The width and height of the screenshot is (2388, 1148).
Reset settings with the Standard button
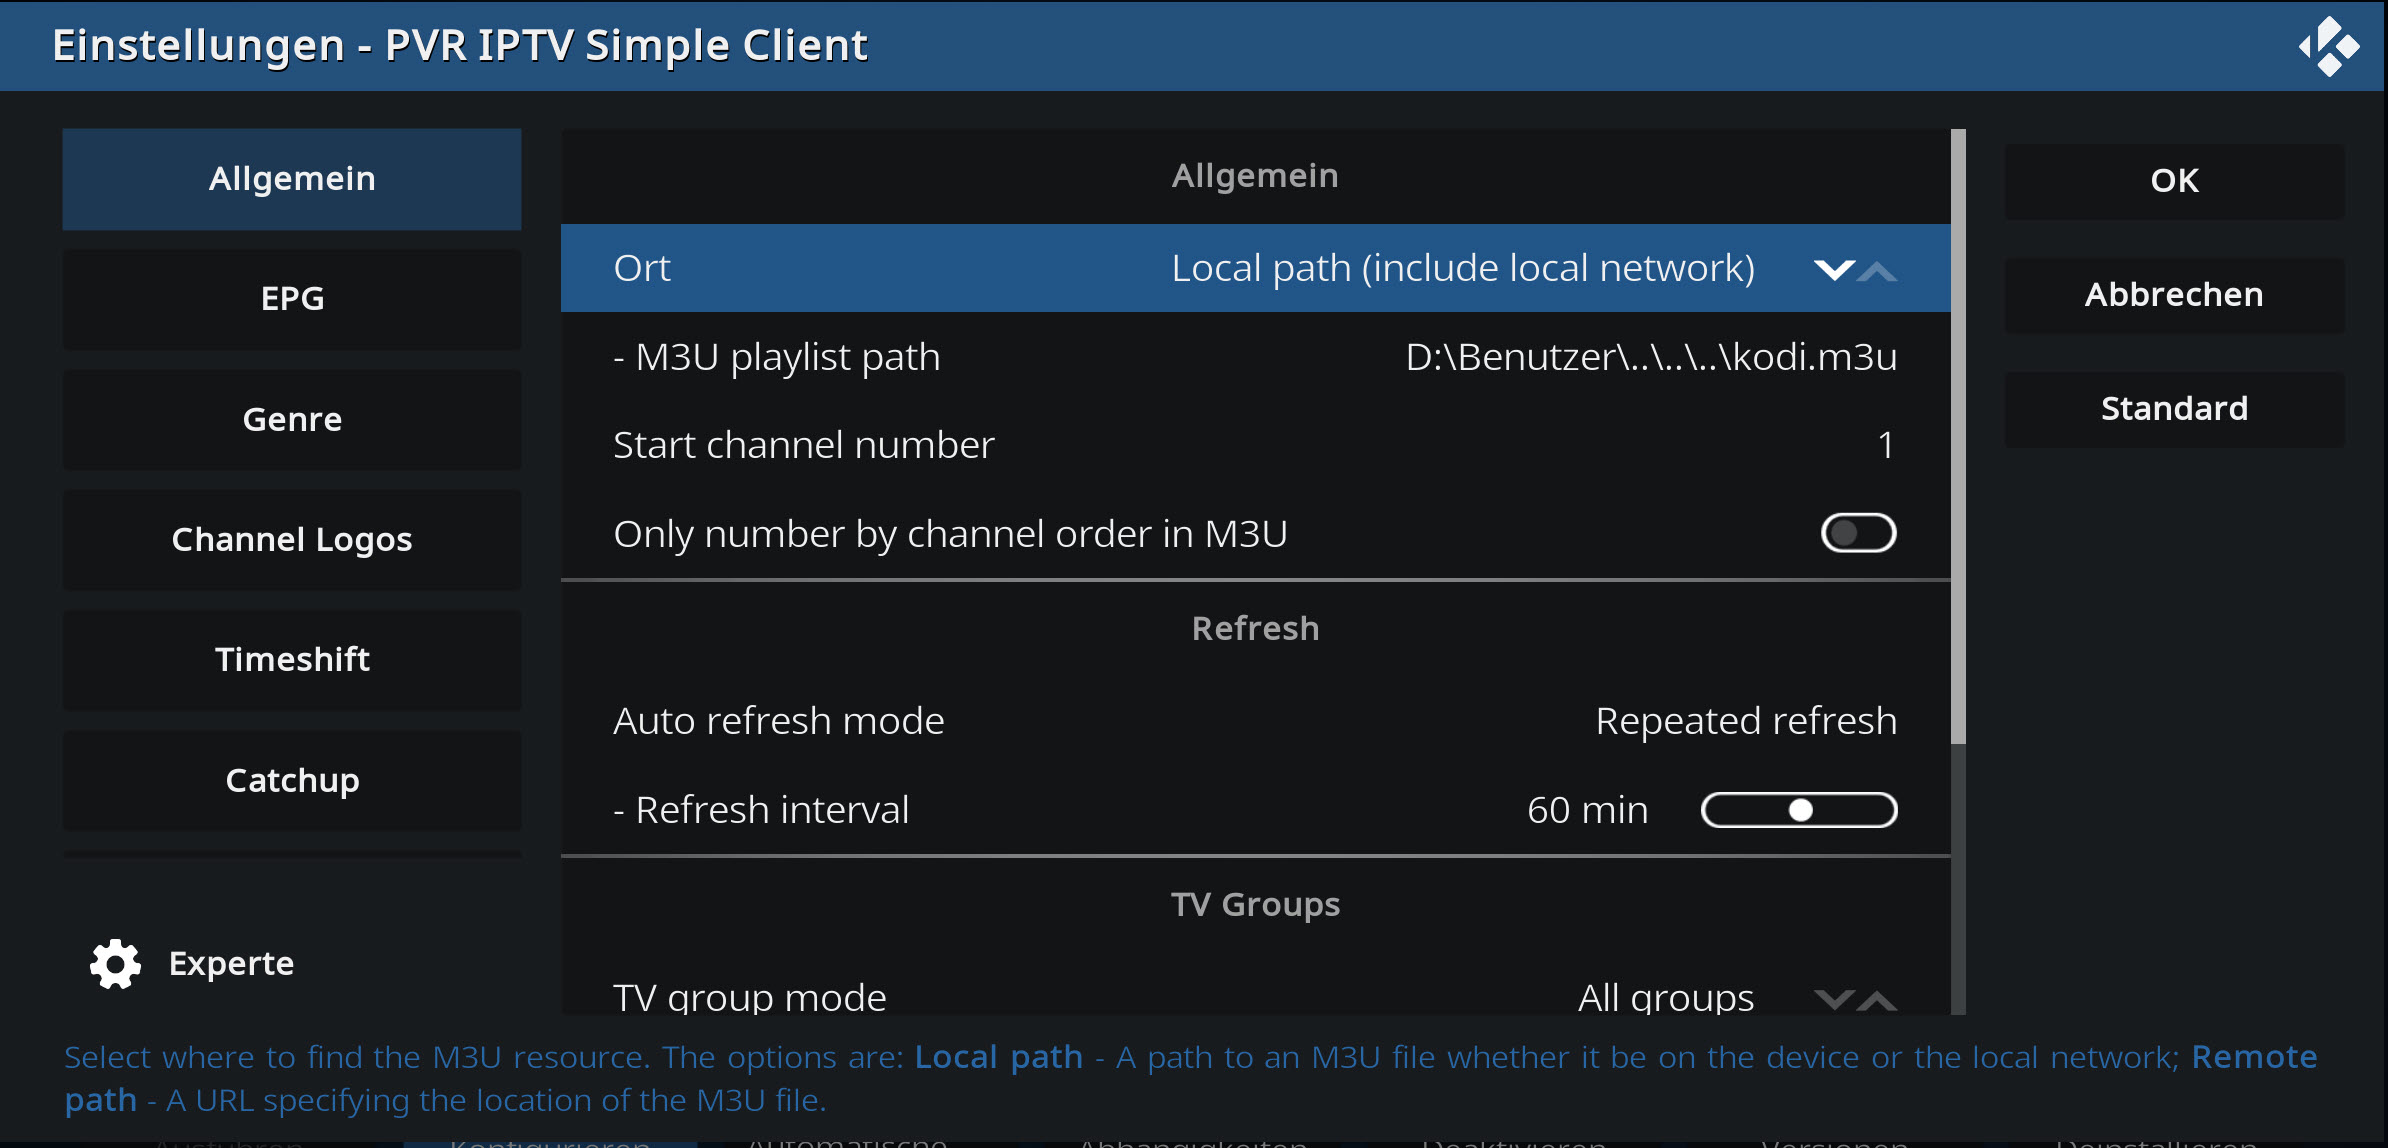(x=2175, y=409)
